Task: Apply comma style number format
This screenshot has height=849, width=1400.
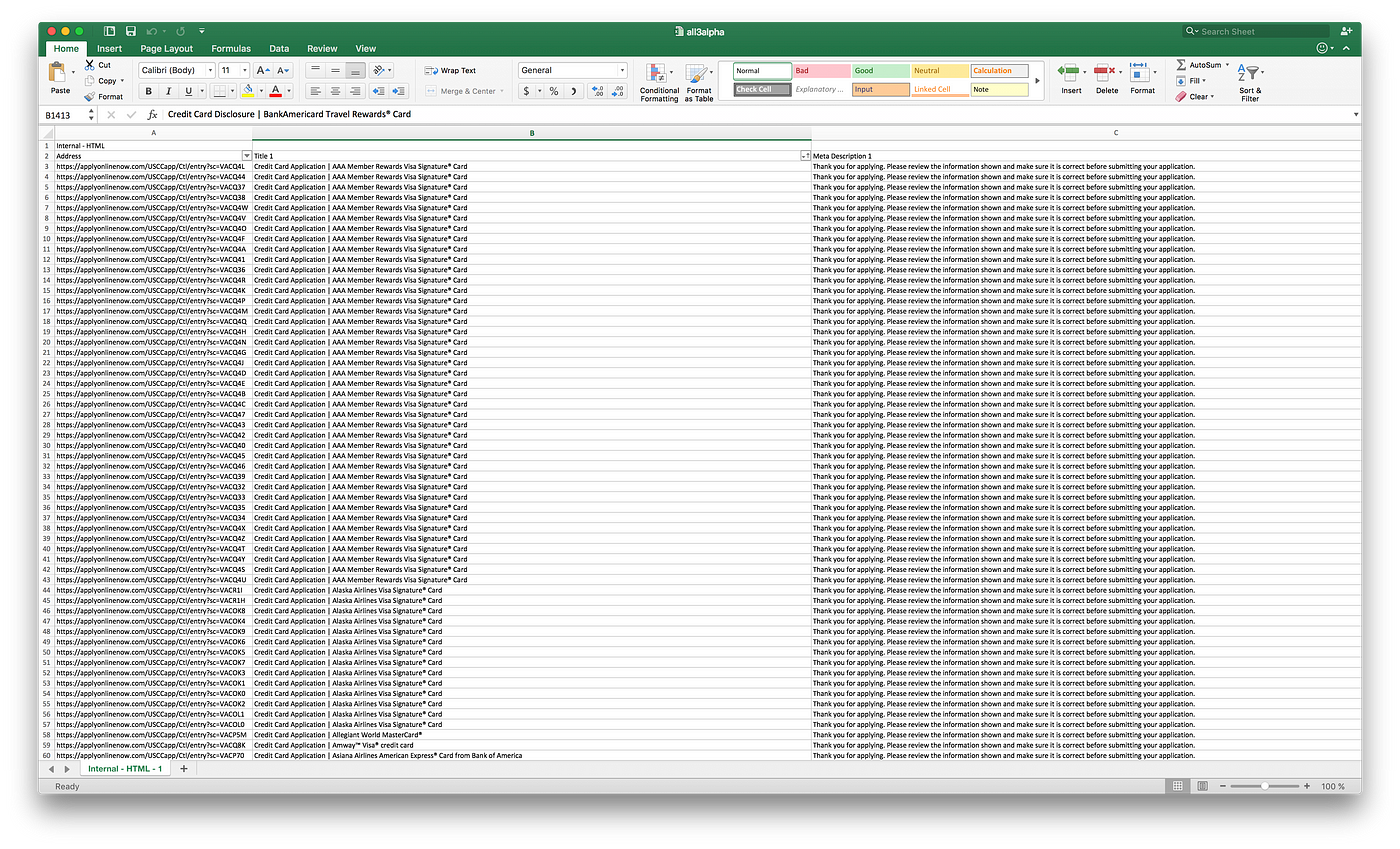Action: coord(574,91)
